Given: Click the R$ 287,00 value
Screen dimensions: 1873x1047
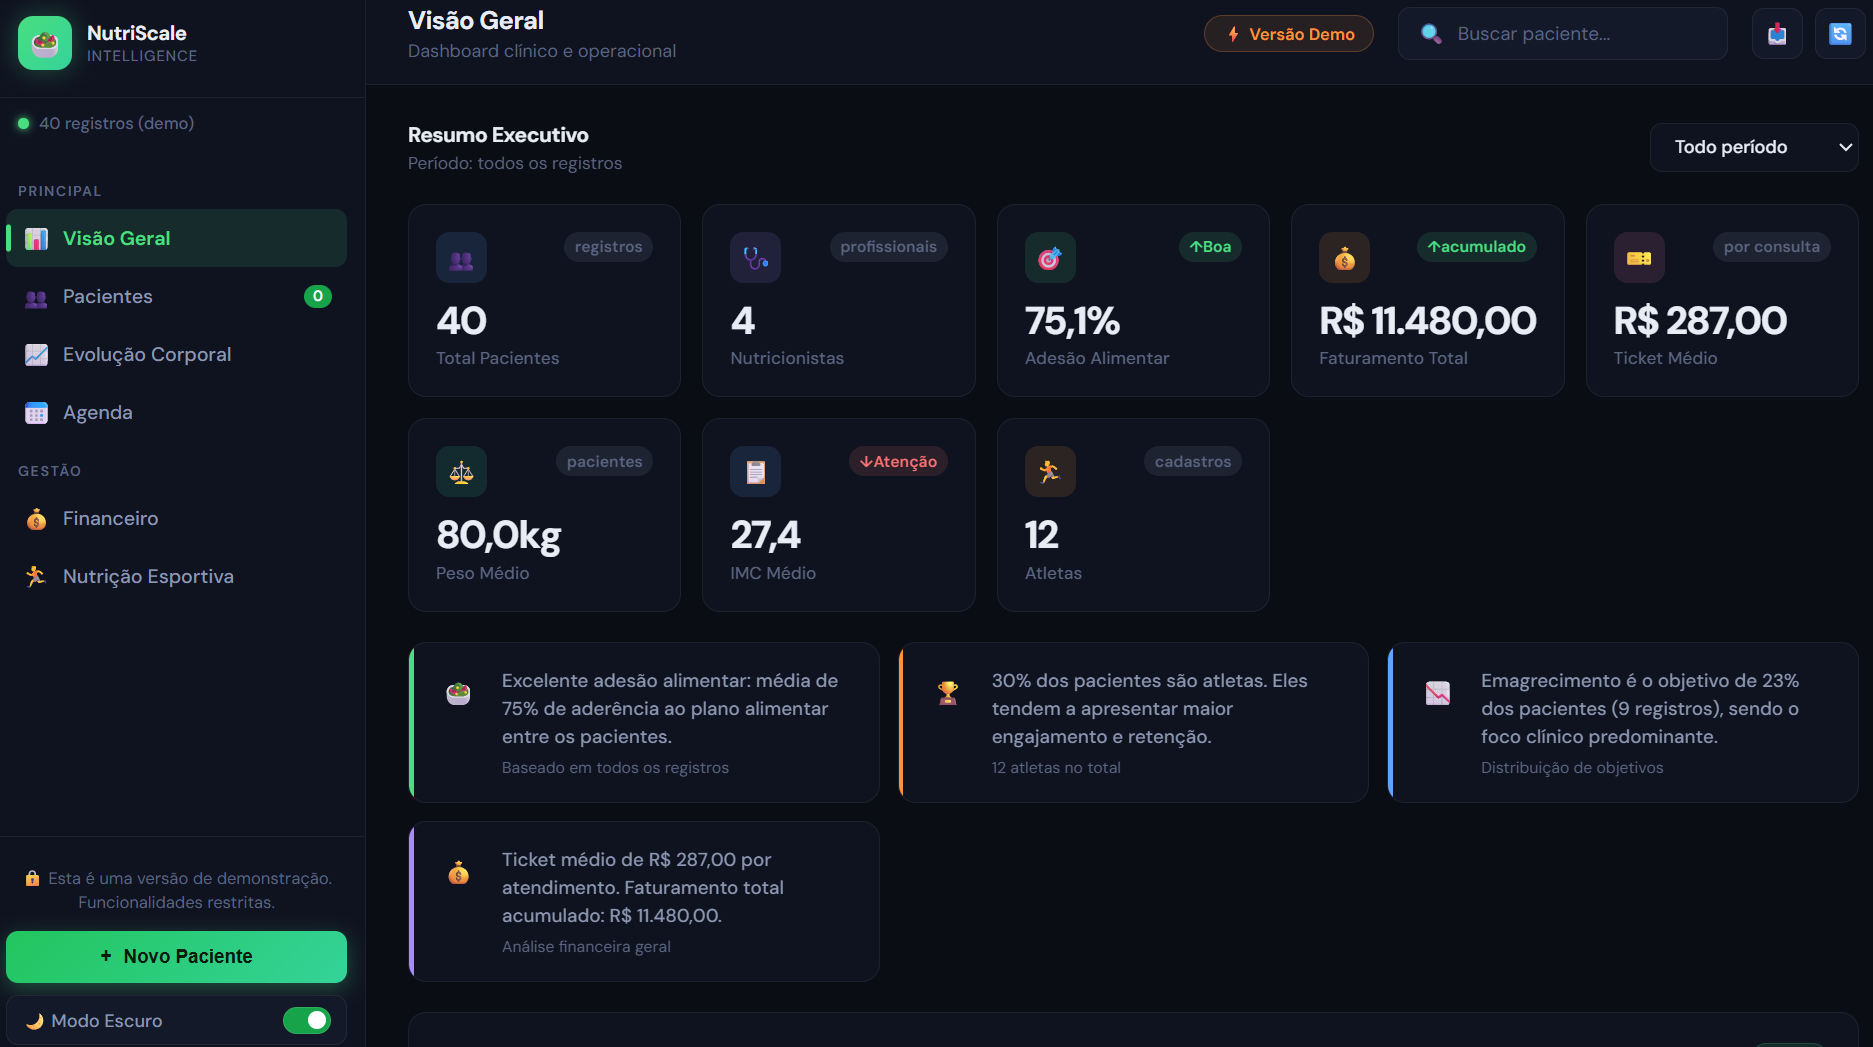Looking at the screenshot, I should 1700,321.
